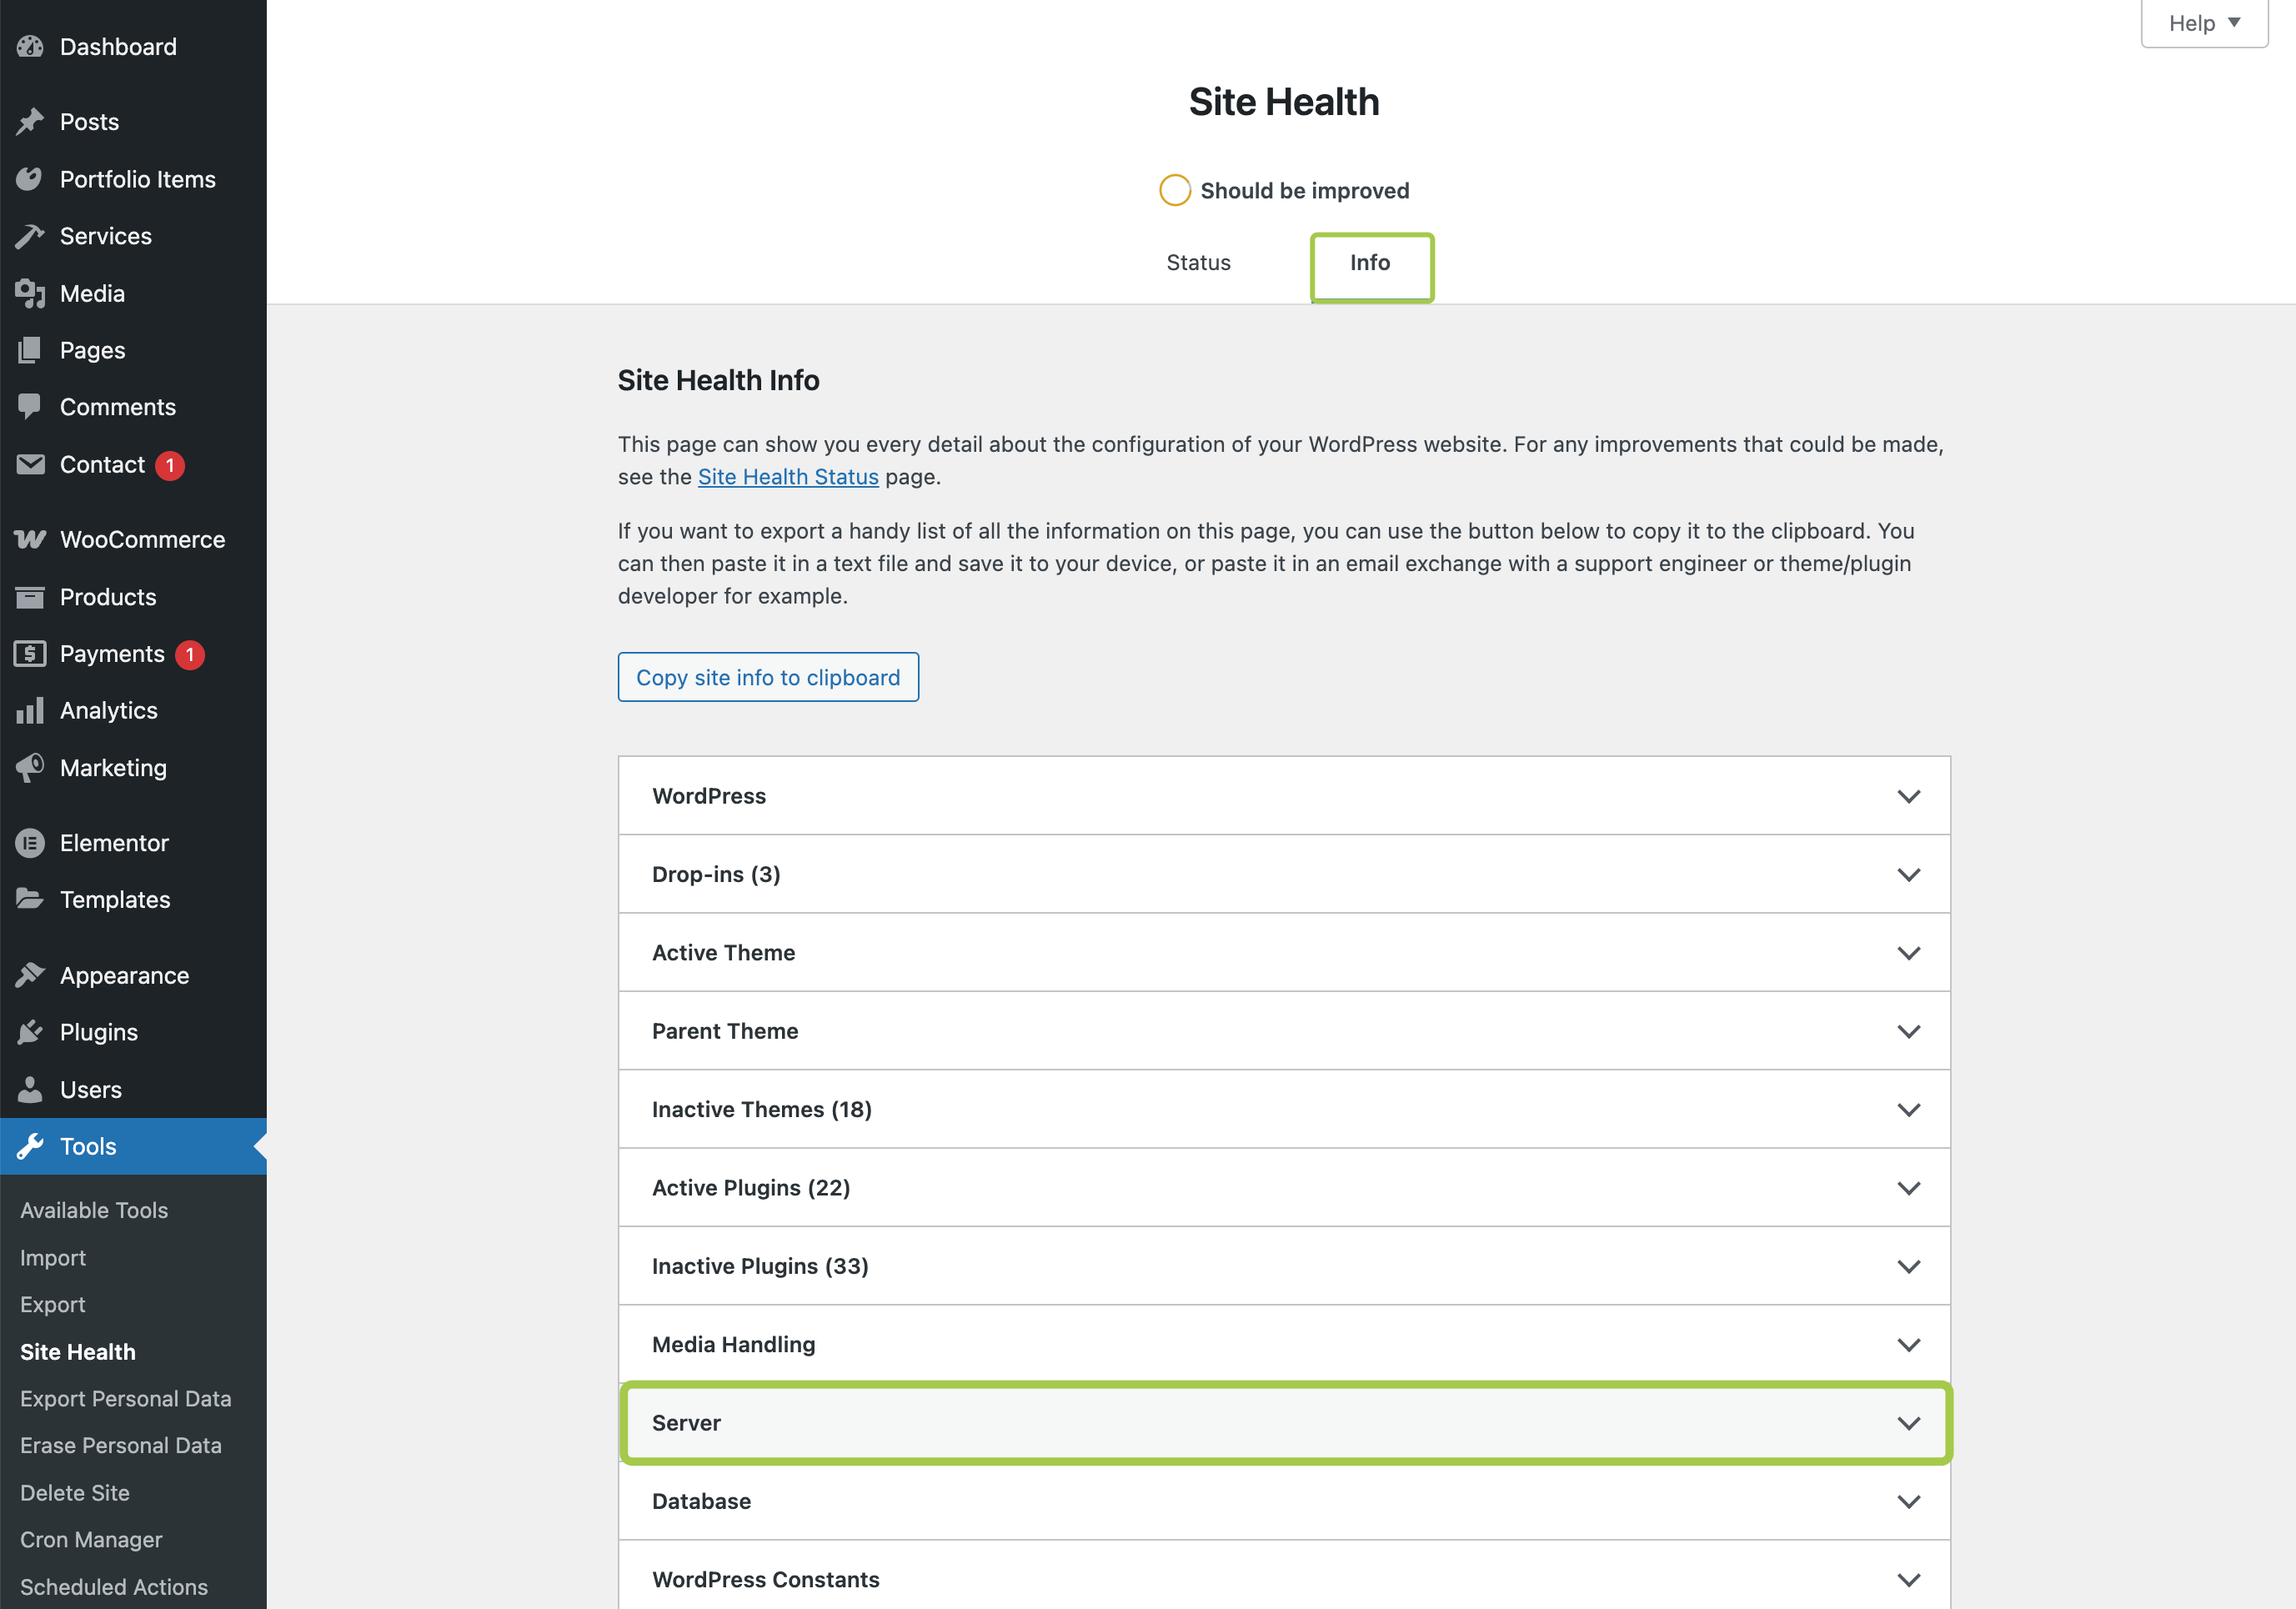Screen dimensions: 2296x1609
Task: Click the Plugins plug icon
Action: [x=30, y=1032]
